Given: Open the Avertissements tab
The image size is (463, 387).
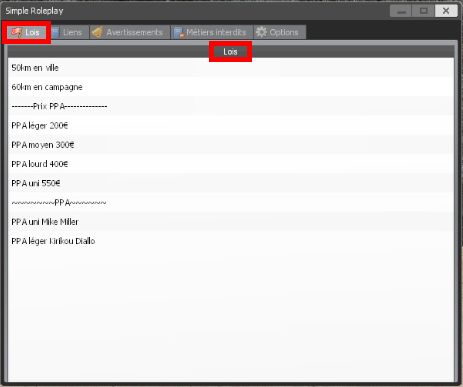Looking at the screenshot, I should pos(130,32).
